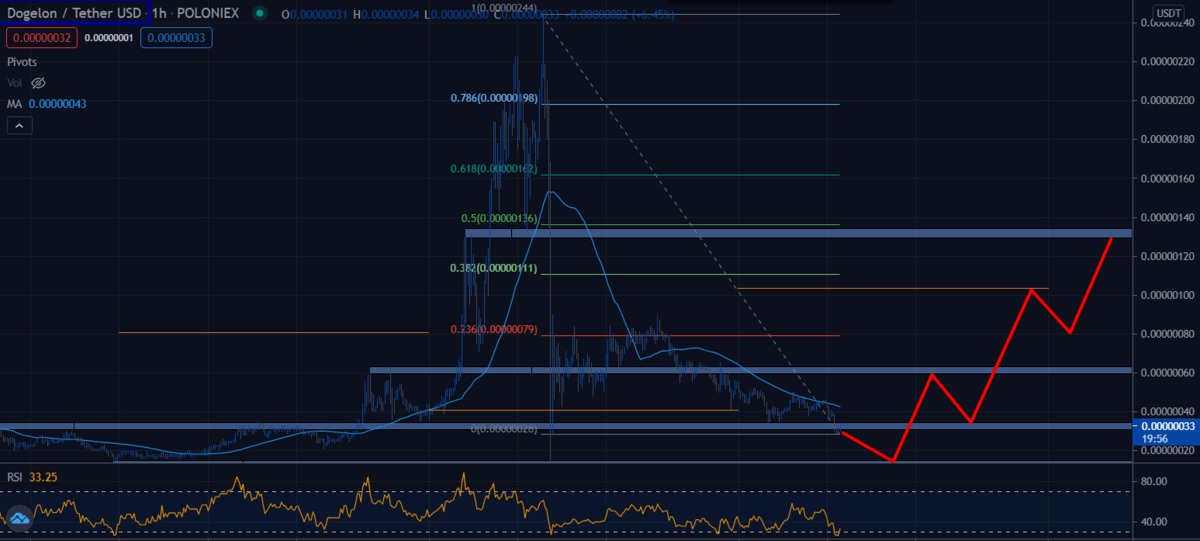This screenshot has width=1200, height=541.
Task: Click the 0.00000100 level on price scale
Action: pyautogui.click(x=1167, y=295)
